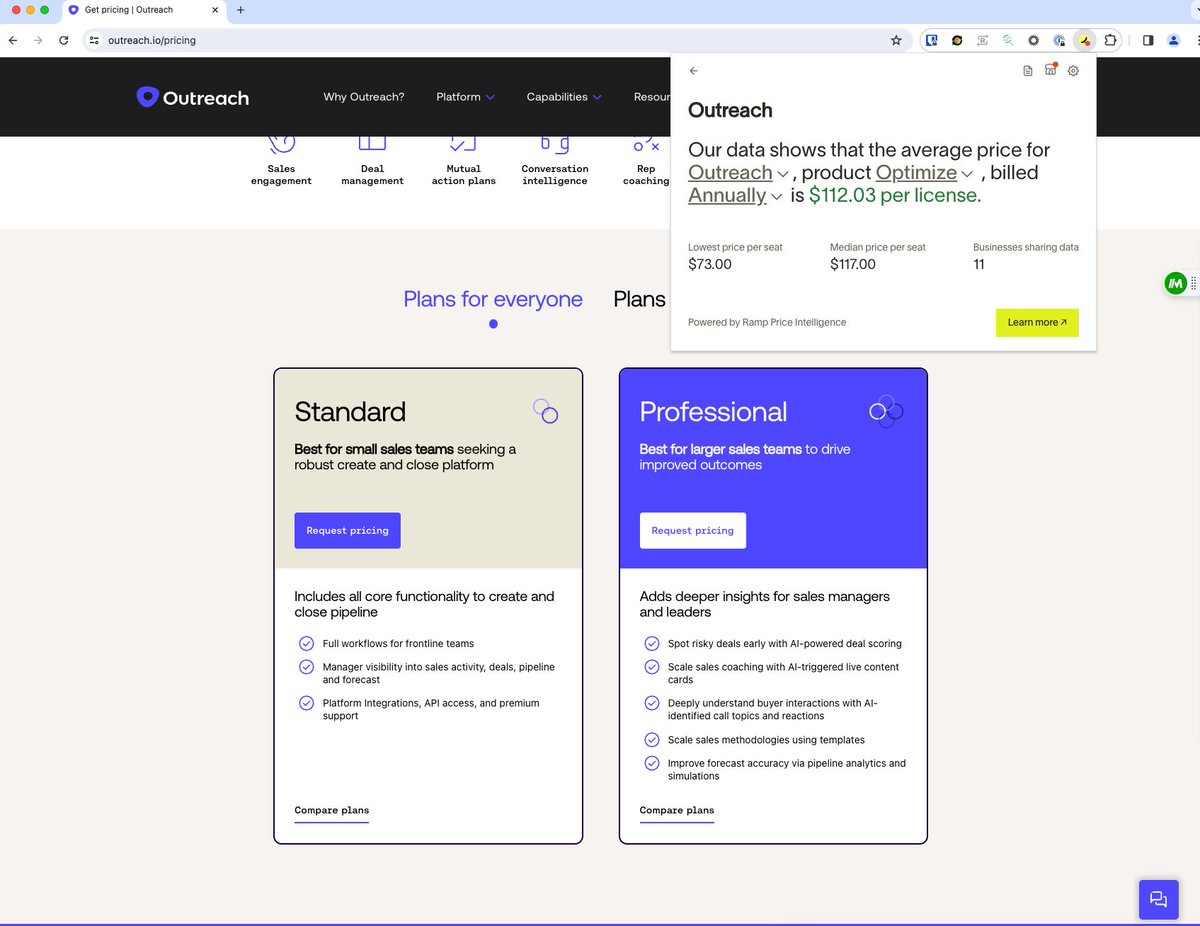
Task: Switch to the second Plans tab
Action: [640, 299]
